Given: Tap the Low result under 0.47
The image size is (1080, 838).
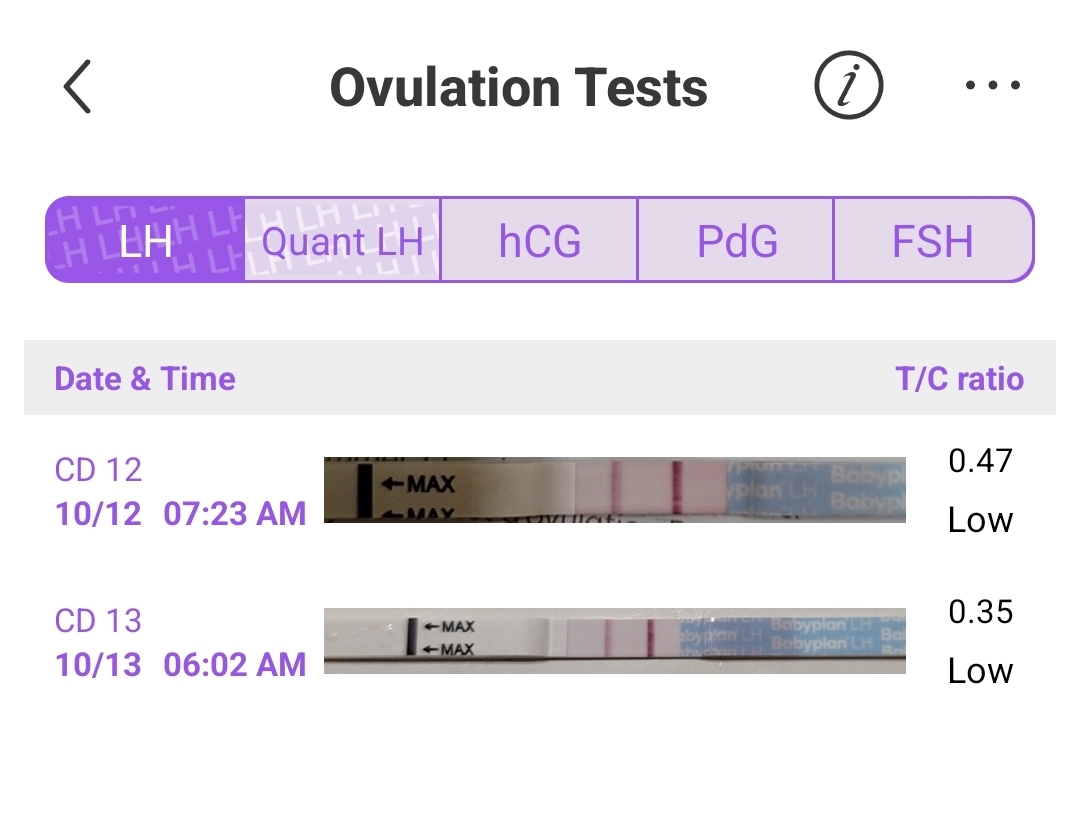Looking at the screenshot, I should click(x=980, y=520).
